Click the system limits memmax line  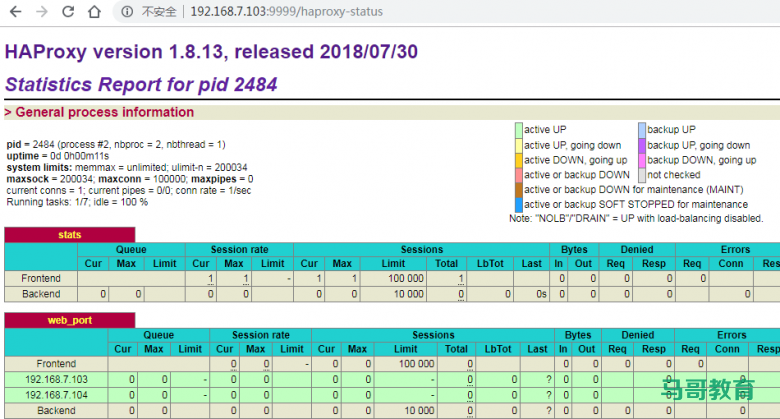[127, 167]
